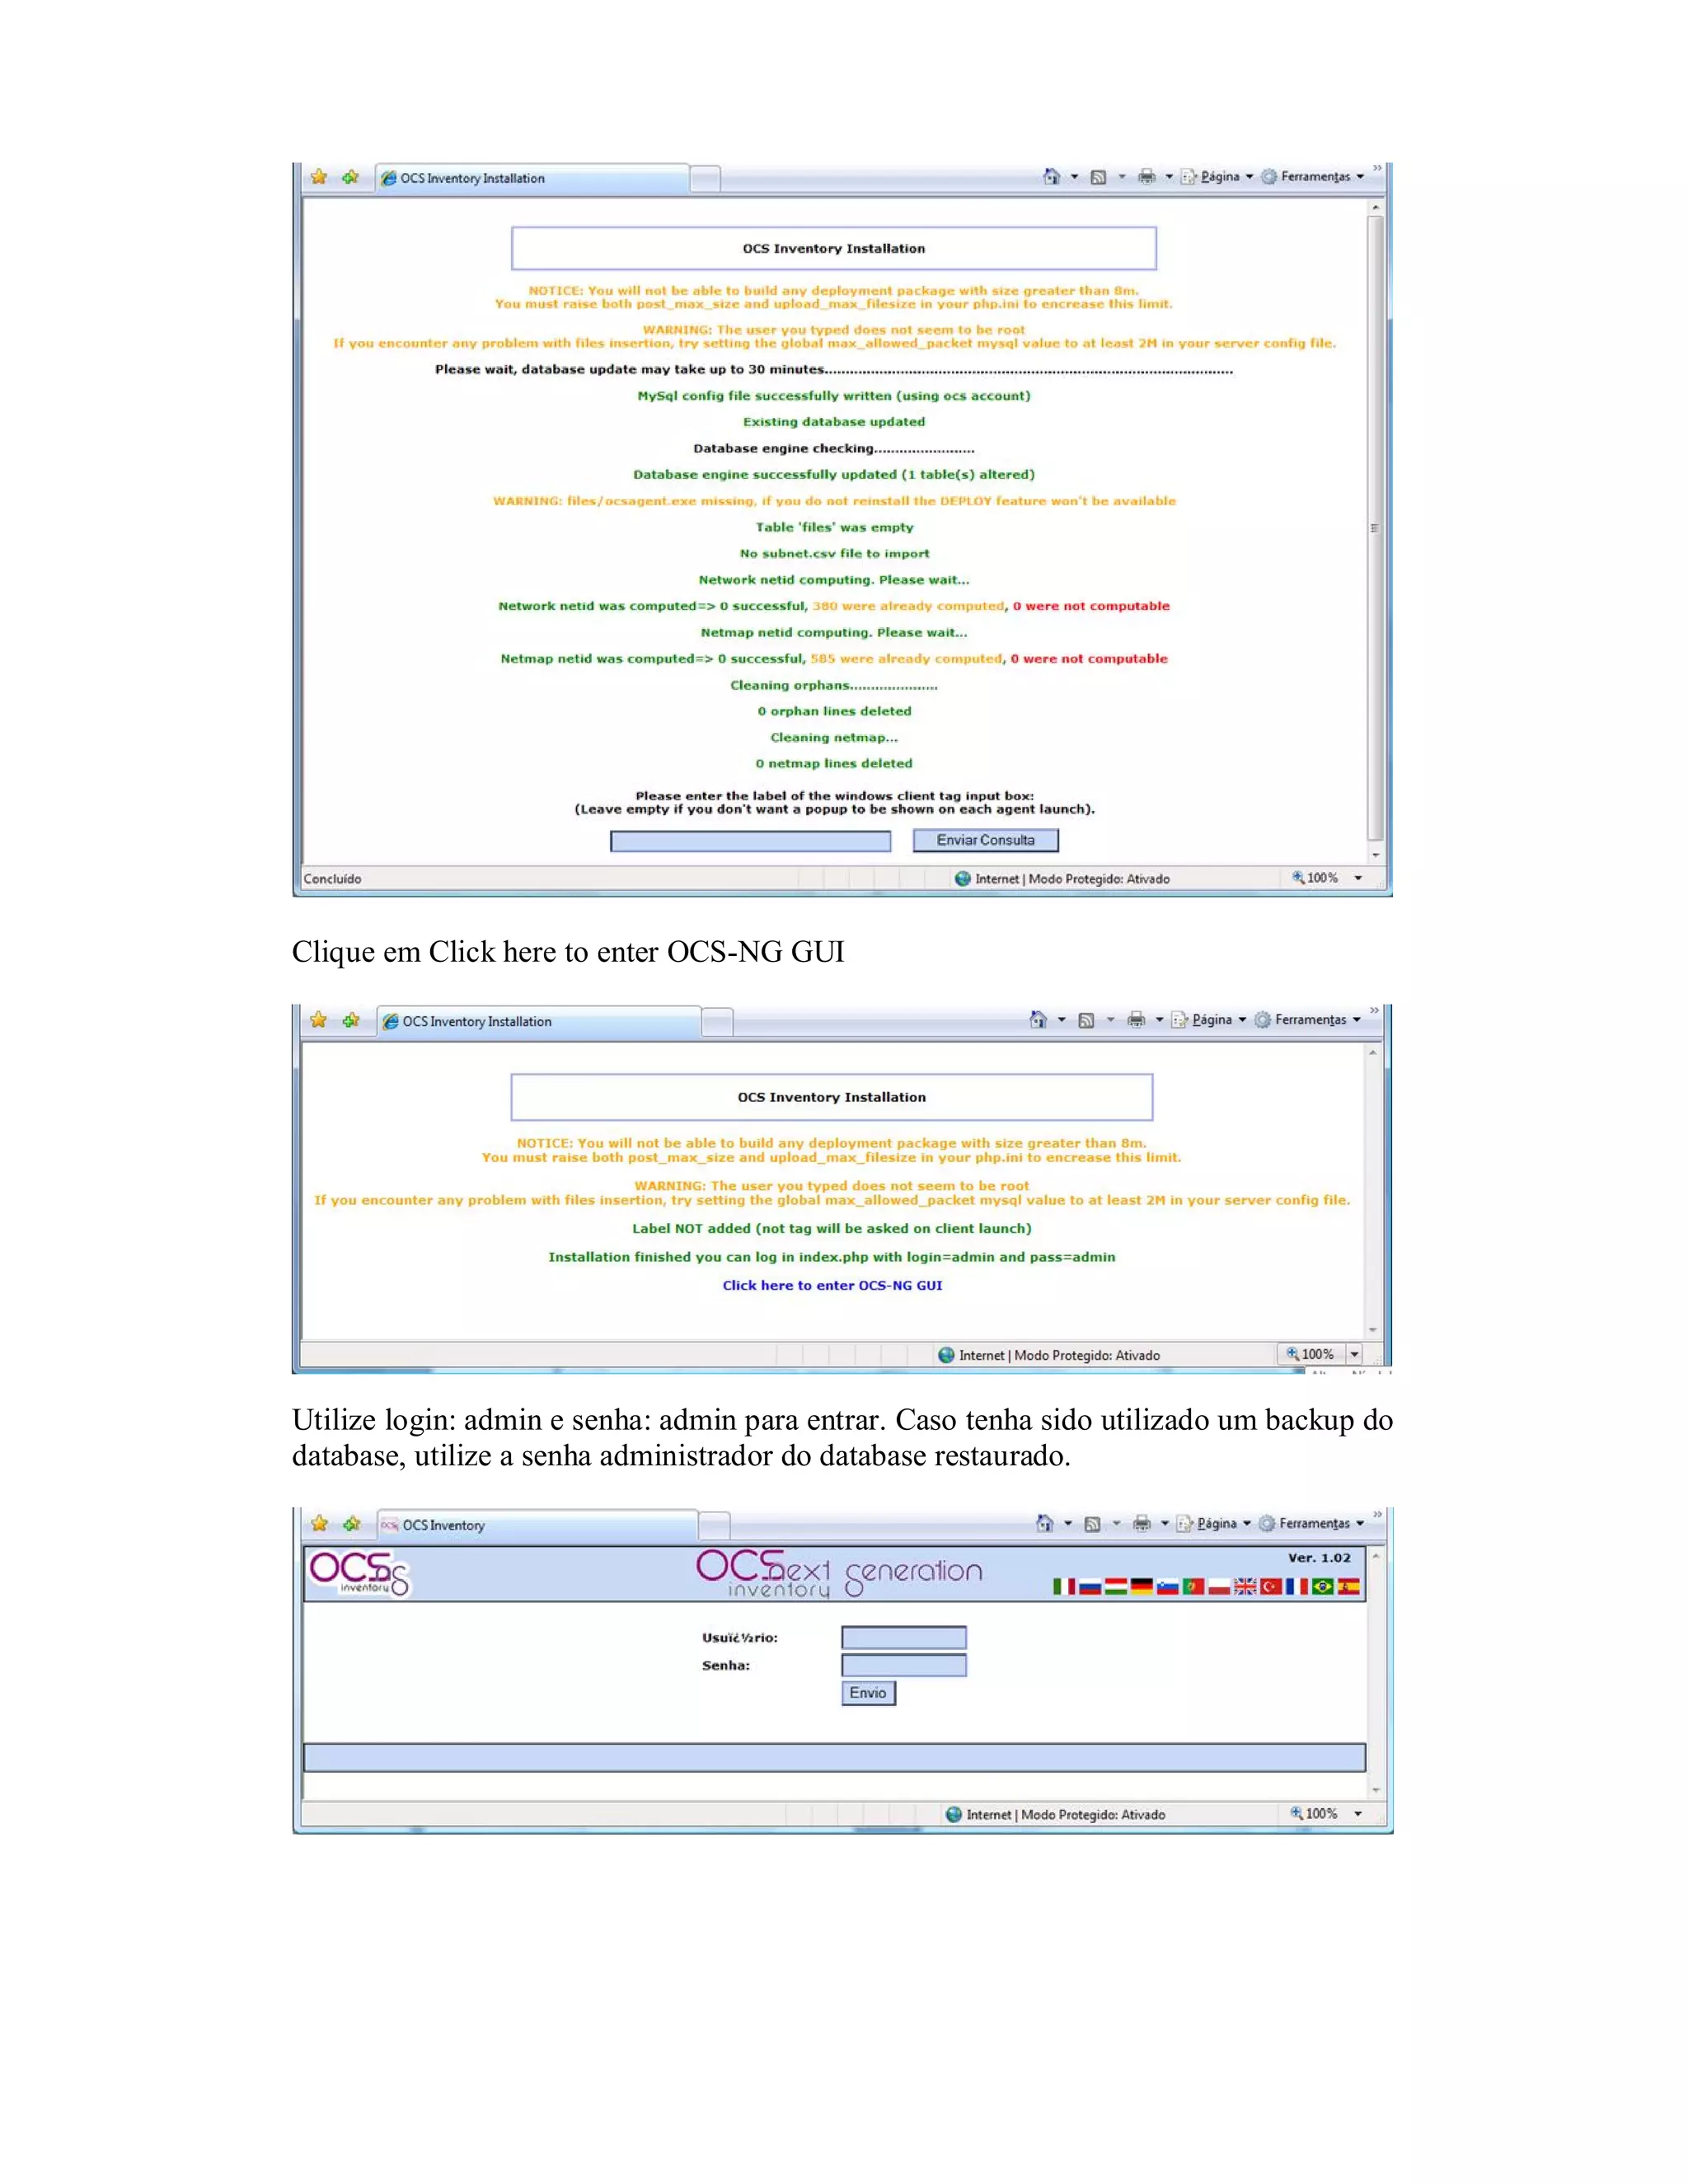1688x2184 pixels.
Task: Focus the windows client tag input box
Action: 750,841
